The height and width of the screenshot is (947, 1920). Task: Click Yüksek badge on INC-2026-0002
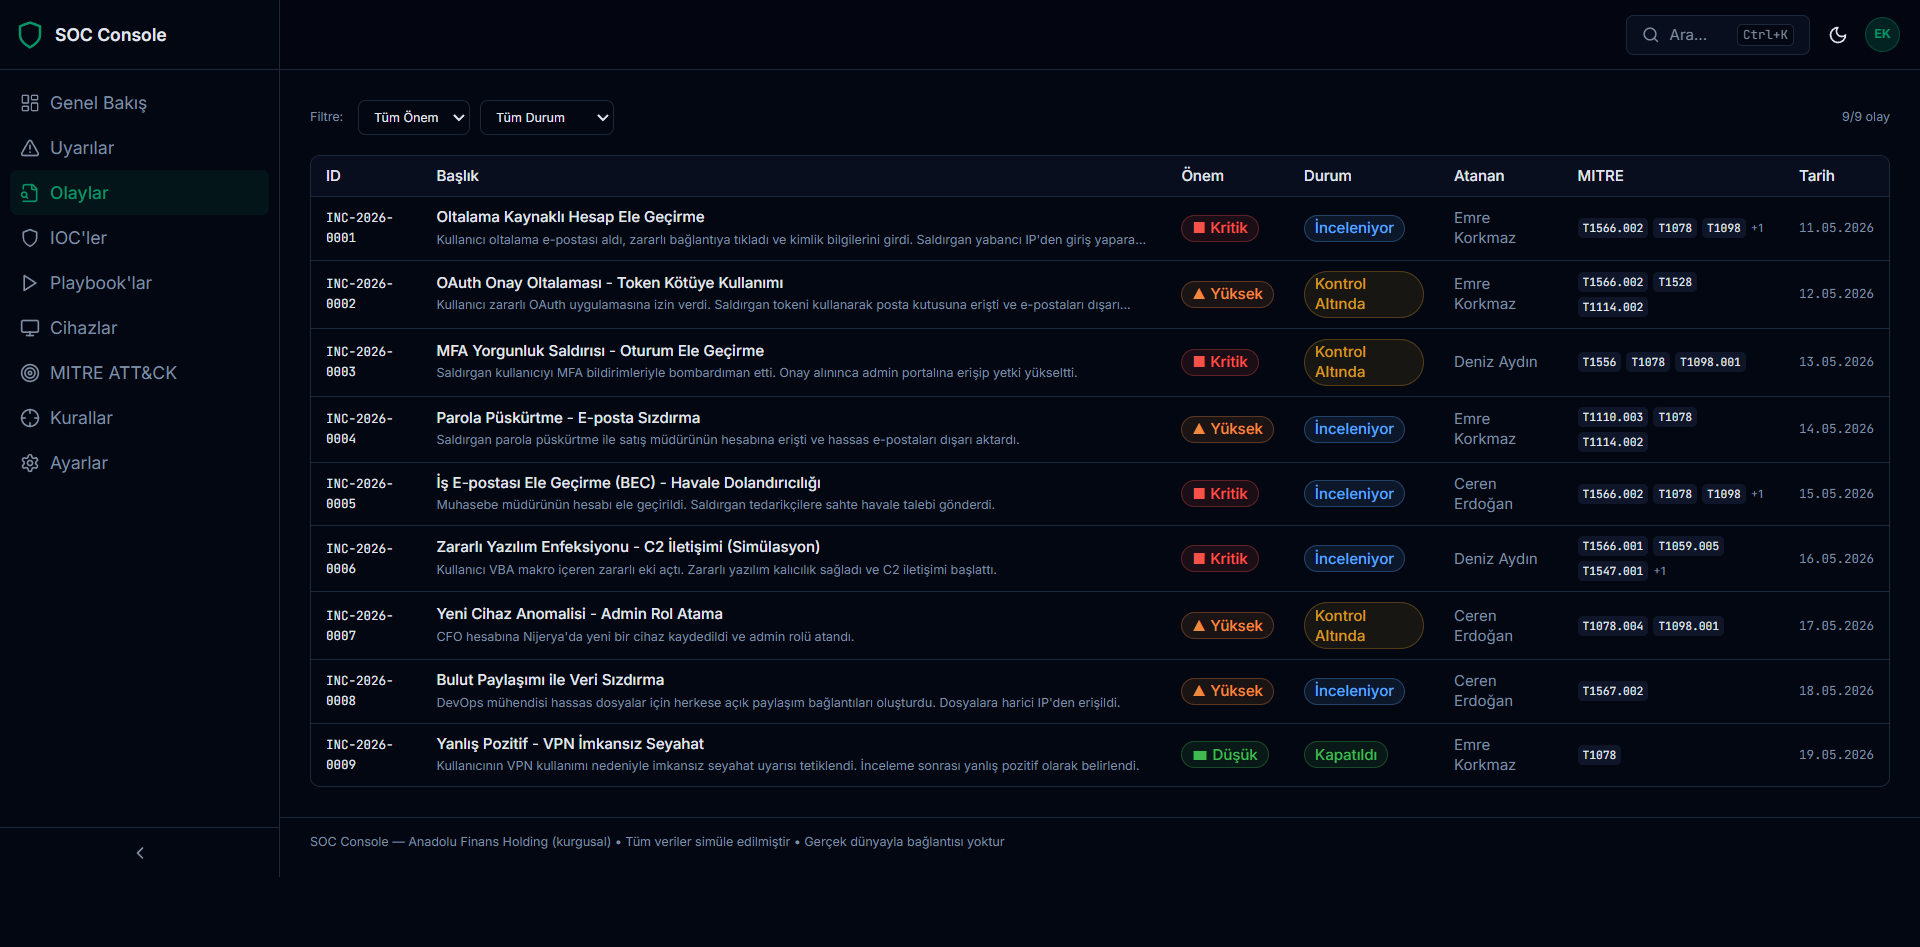[x=1227, y=294]
